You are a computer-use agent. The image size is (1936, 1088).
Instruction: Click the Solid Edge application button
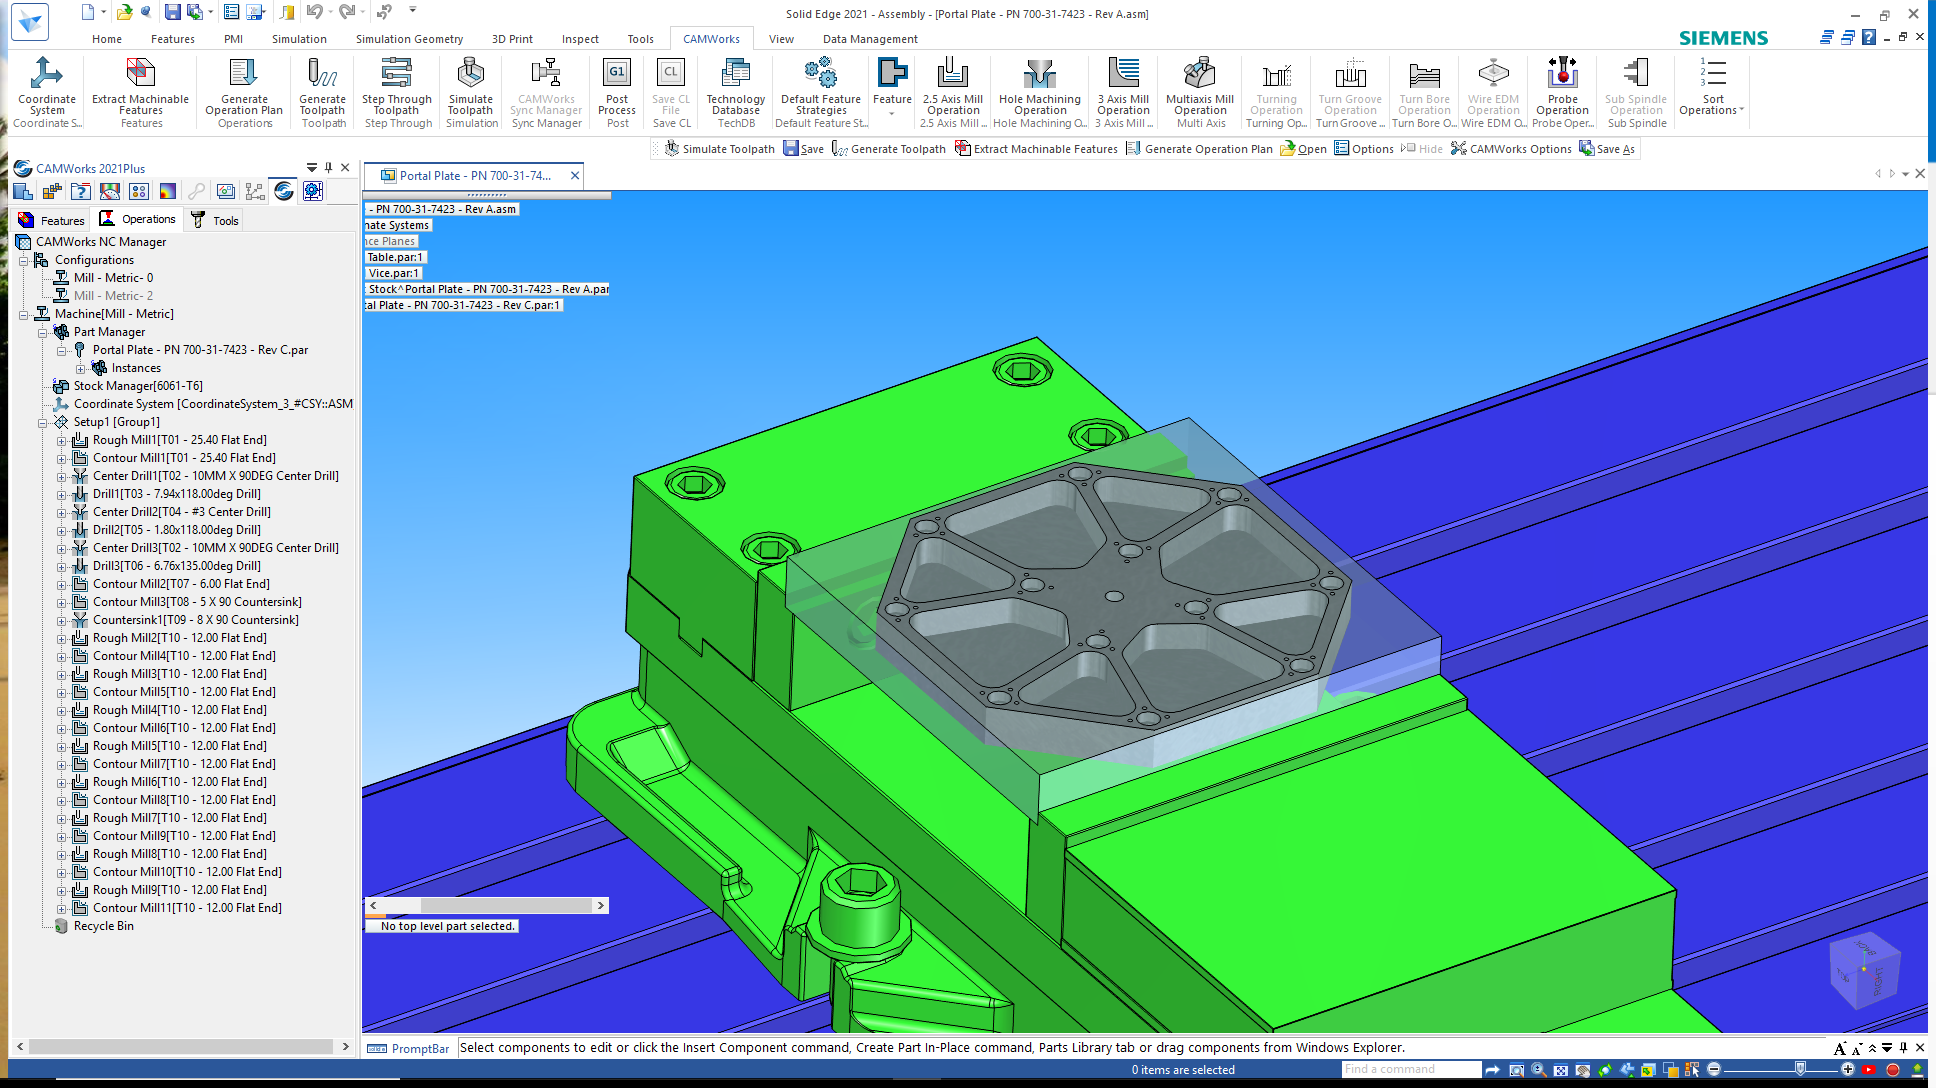point(30,22)
